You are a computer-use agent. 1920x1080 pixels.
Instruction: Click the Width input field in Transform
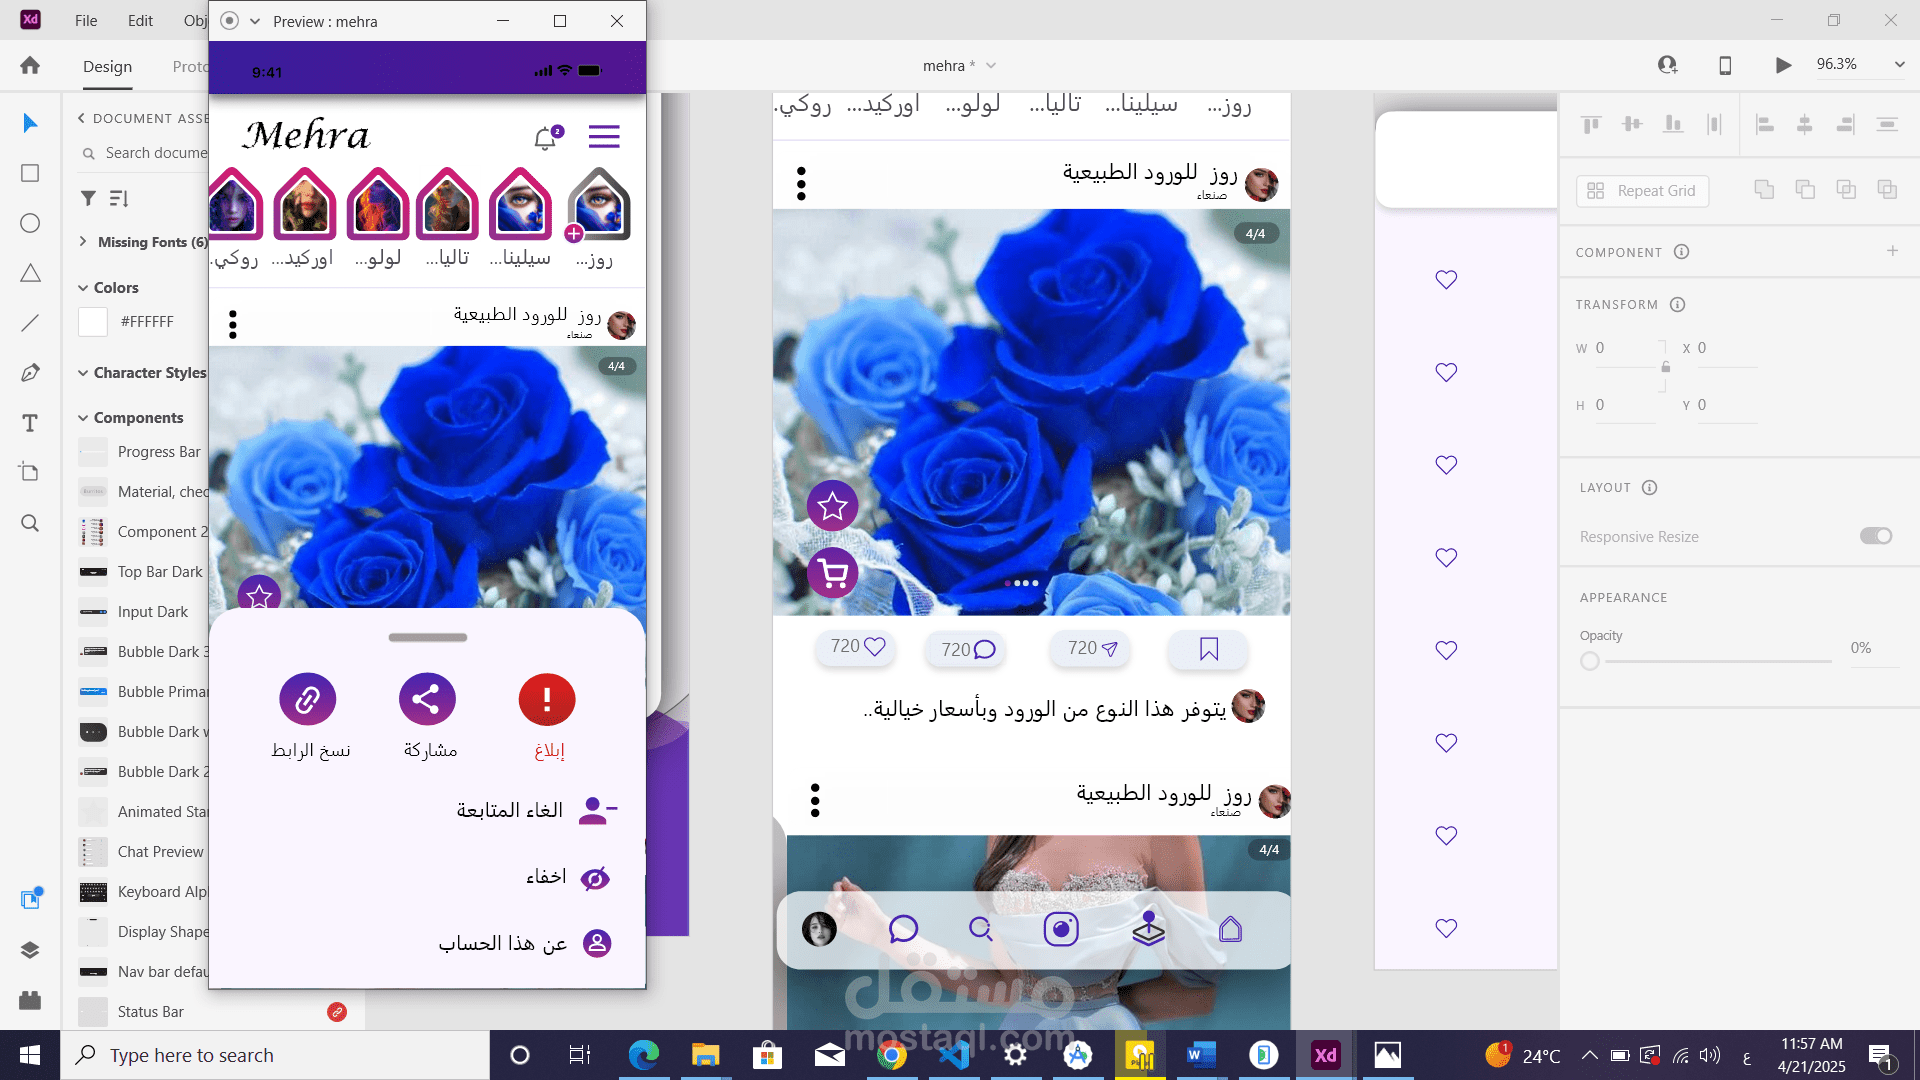[x=1626, y=348]
